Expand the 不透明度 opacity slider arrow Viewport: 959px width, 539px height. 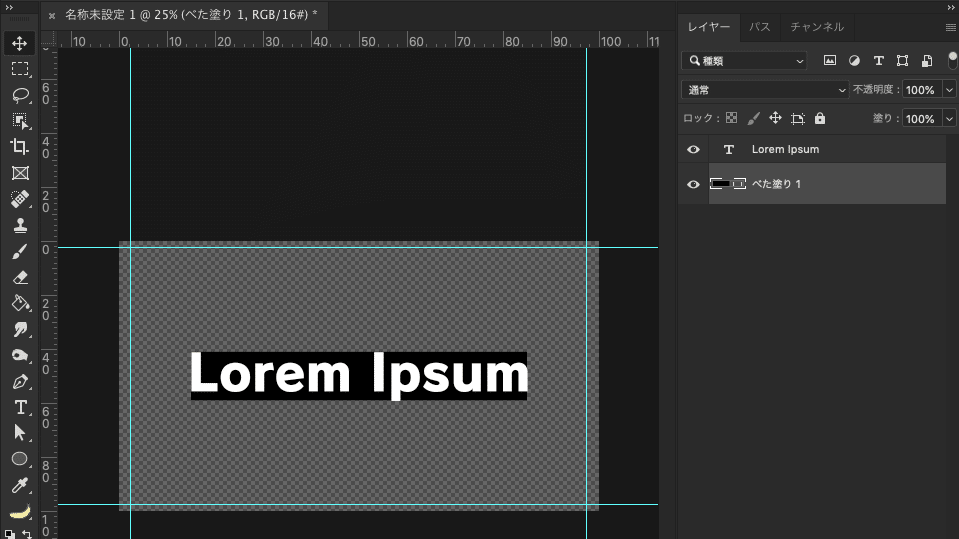[x=949, y=90]
